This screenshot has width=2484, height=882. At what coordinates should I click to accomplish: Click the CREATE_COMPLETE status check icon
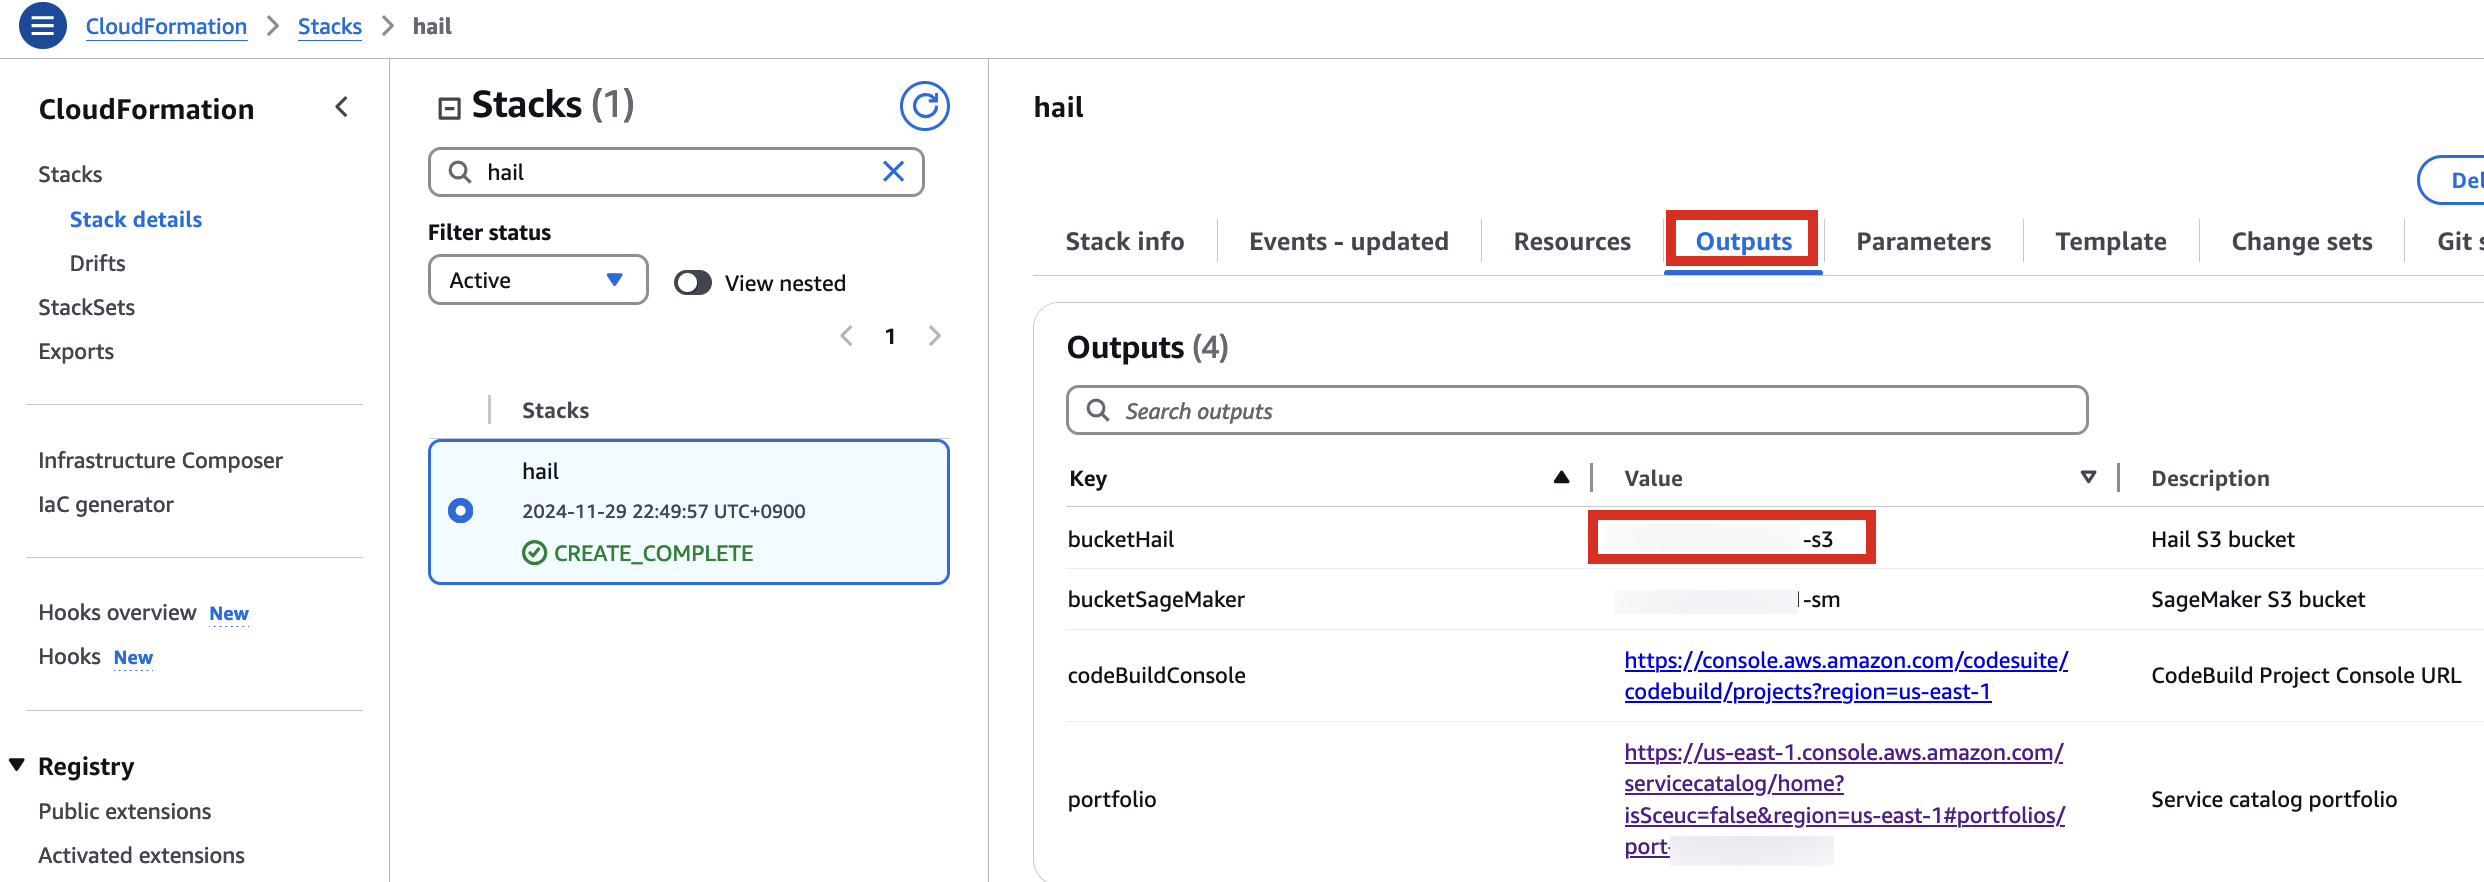click(534, 553)
